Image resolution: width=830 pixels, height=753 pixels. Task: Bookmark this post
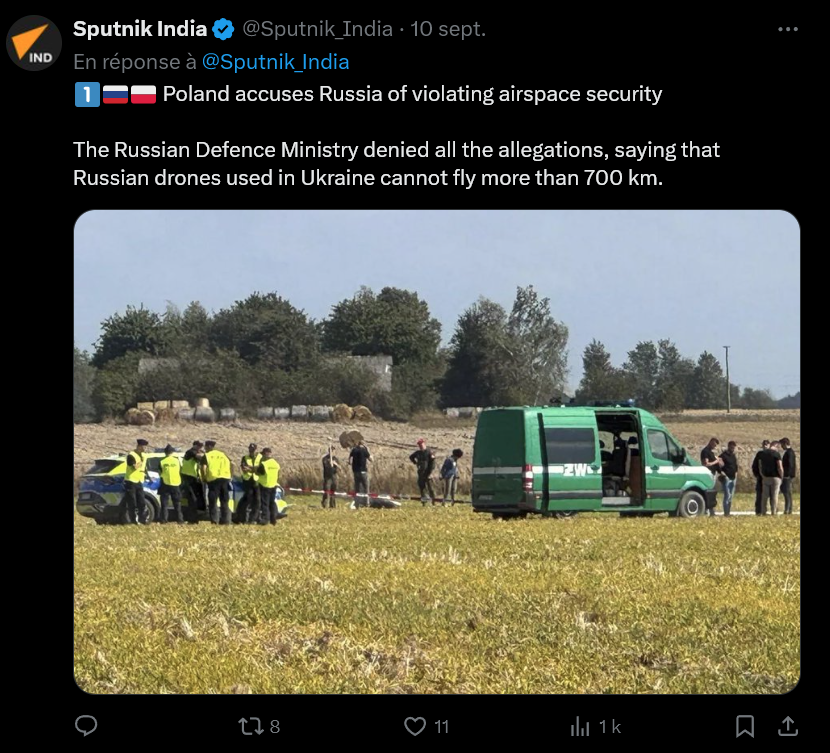pos(745,726)
